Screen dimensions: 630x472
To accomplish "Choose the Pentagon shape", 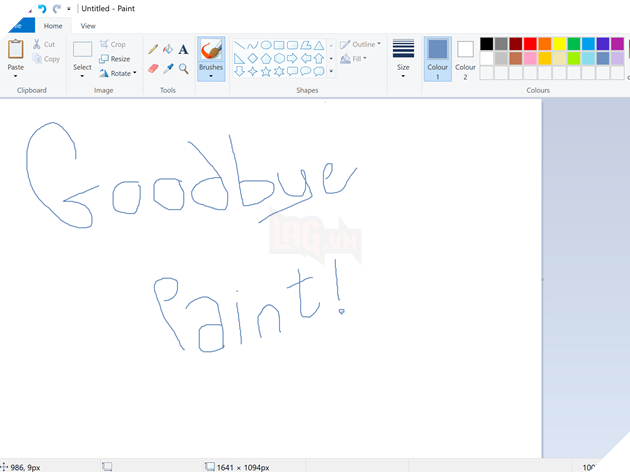I will point(266,59).
